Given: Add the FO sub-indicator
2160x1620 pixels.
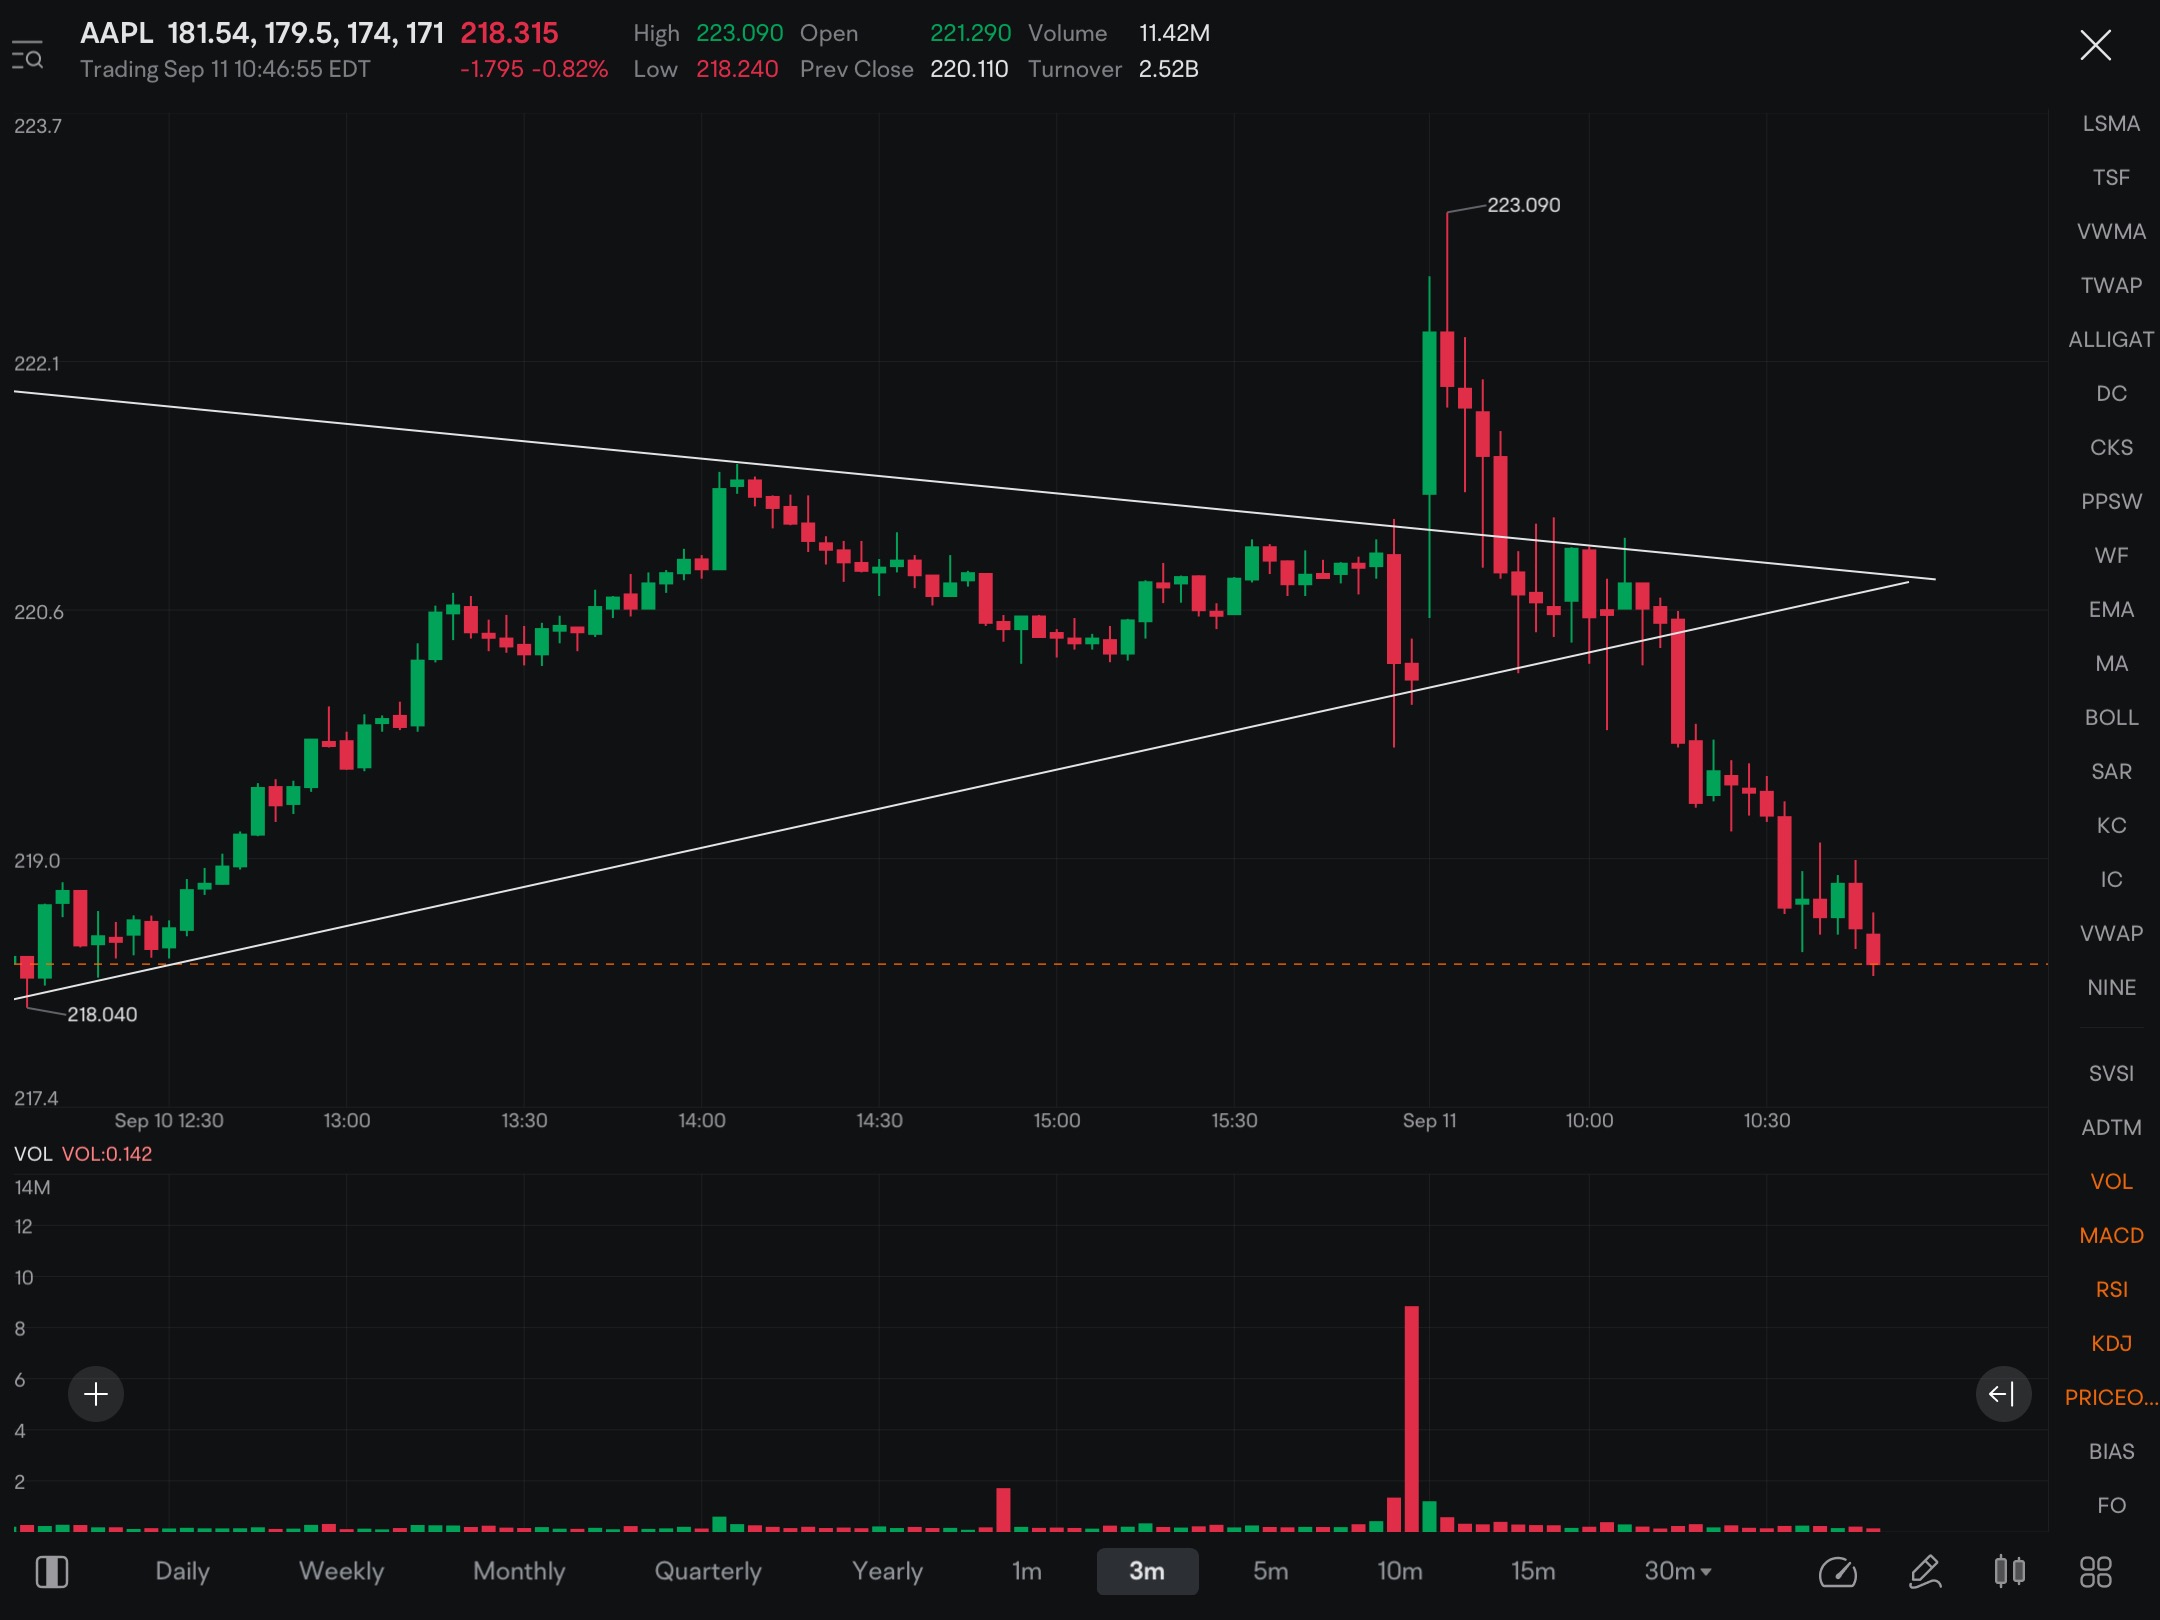Looking at the screenshot, I should 2111,1505.
